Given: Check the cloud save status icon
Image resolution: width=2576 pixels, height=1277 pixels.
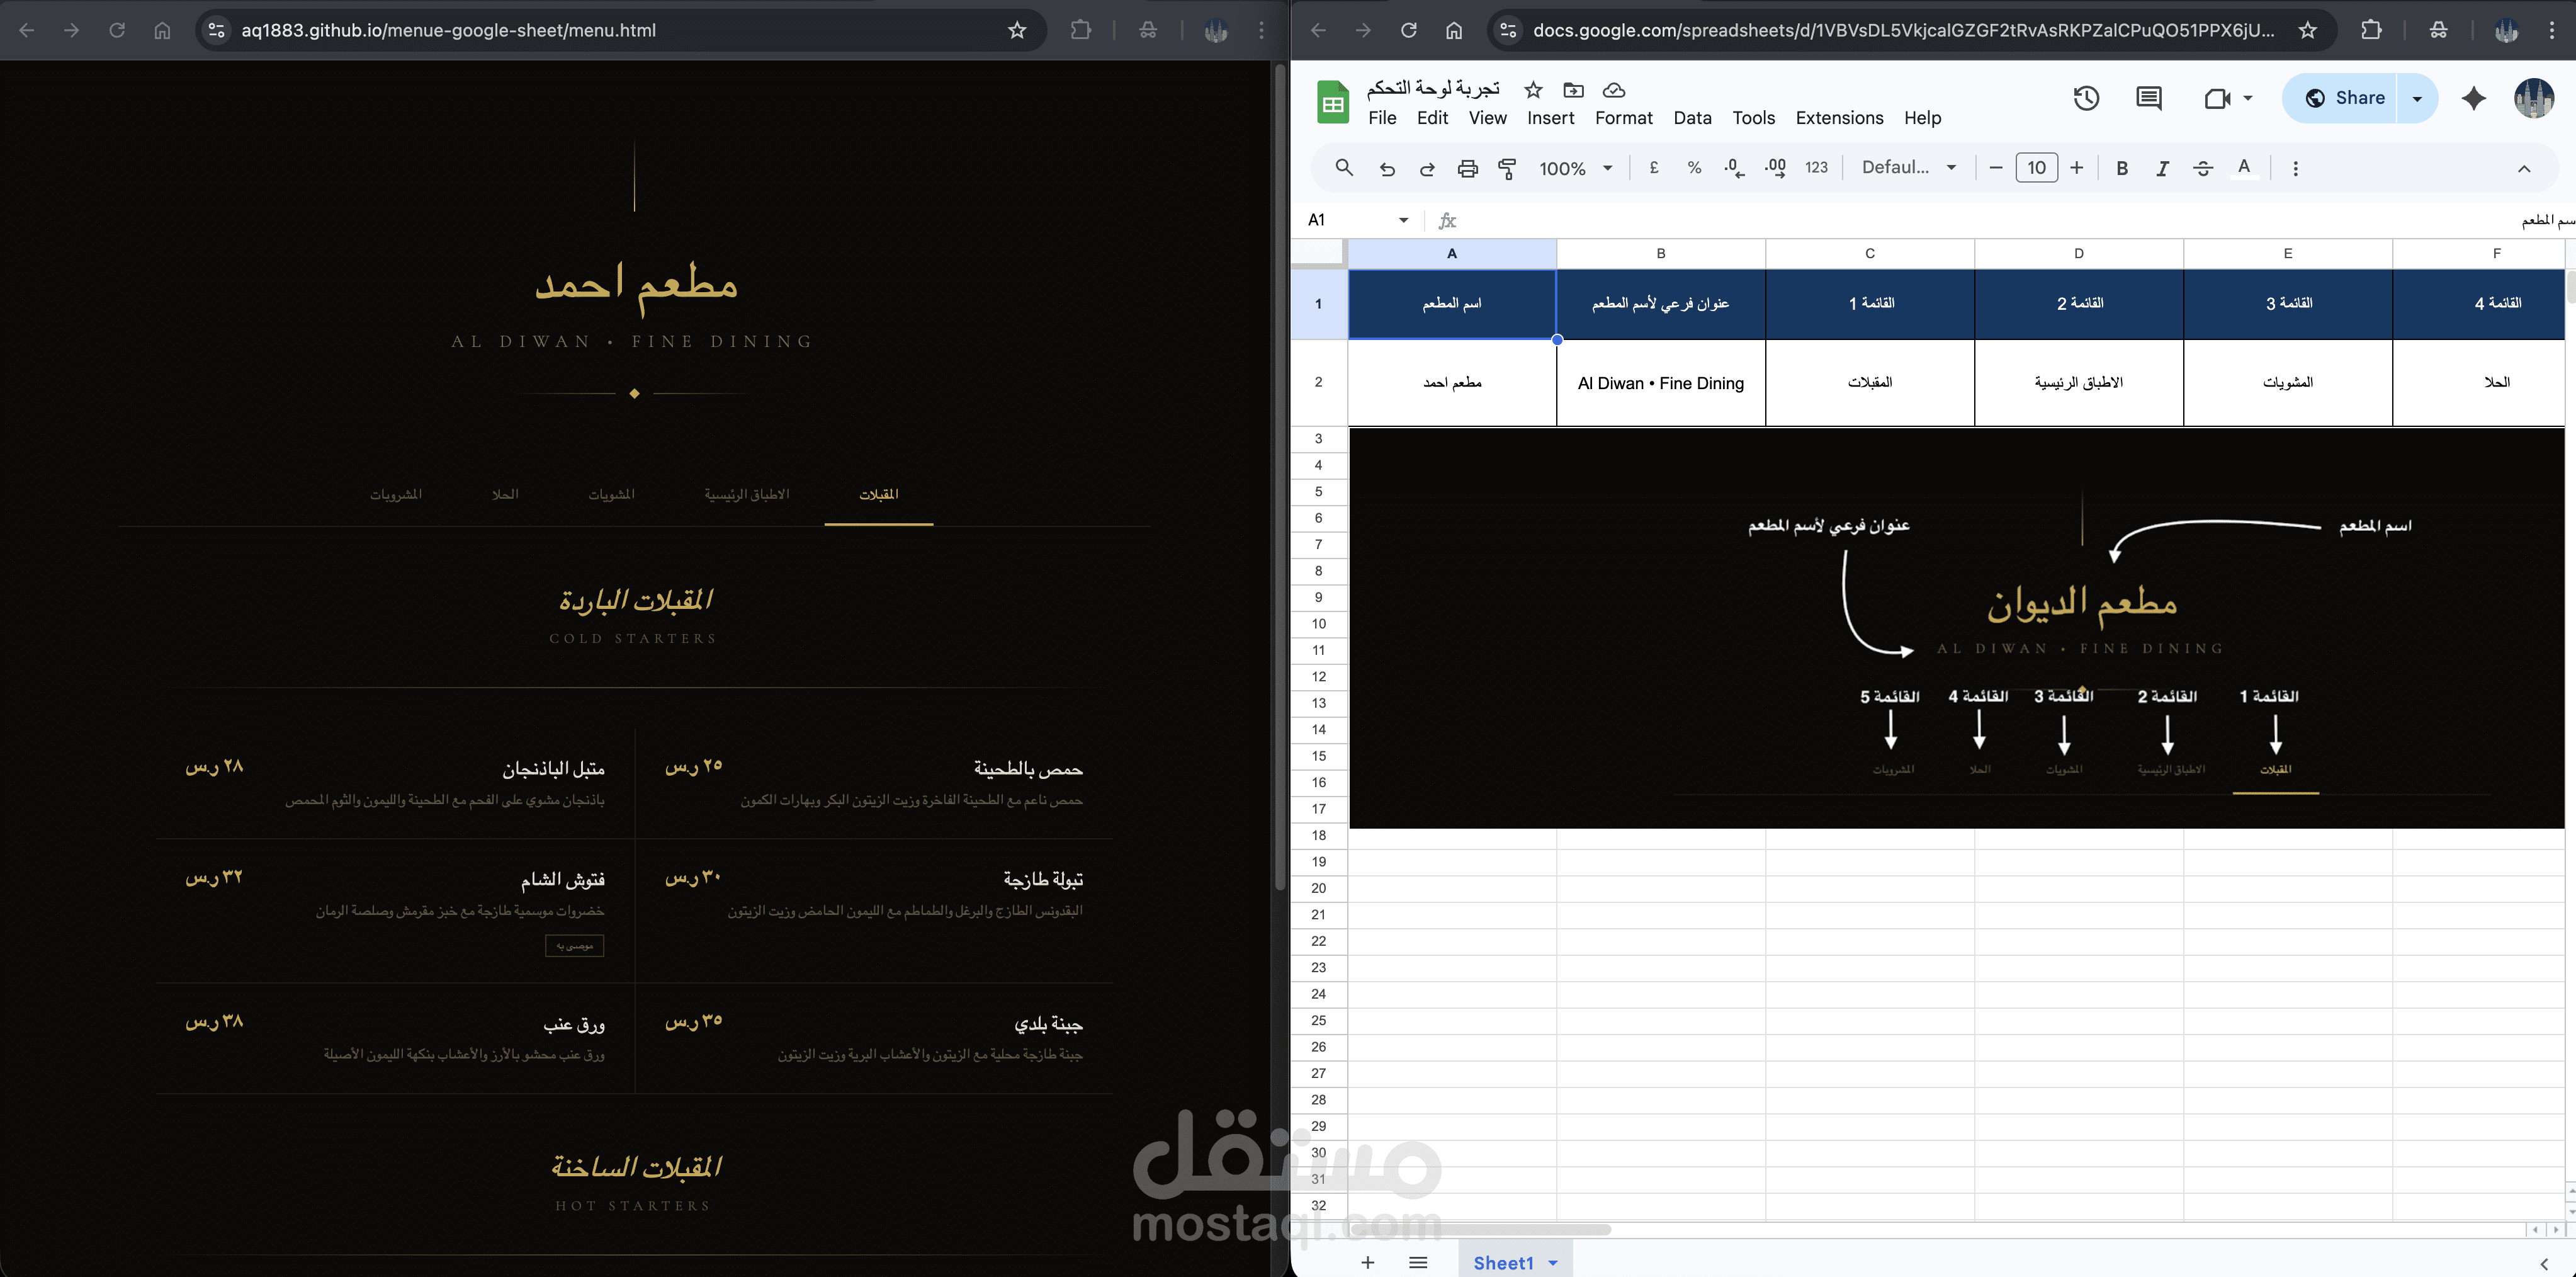Looking at the screenshot, I should 1614,90.
